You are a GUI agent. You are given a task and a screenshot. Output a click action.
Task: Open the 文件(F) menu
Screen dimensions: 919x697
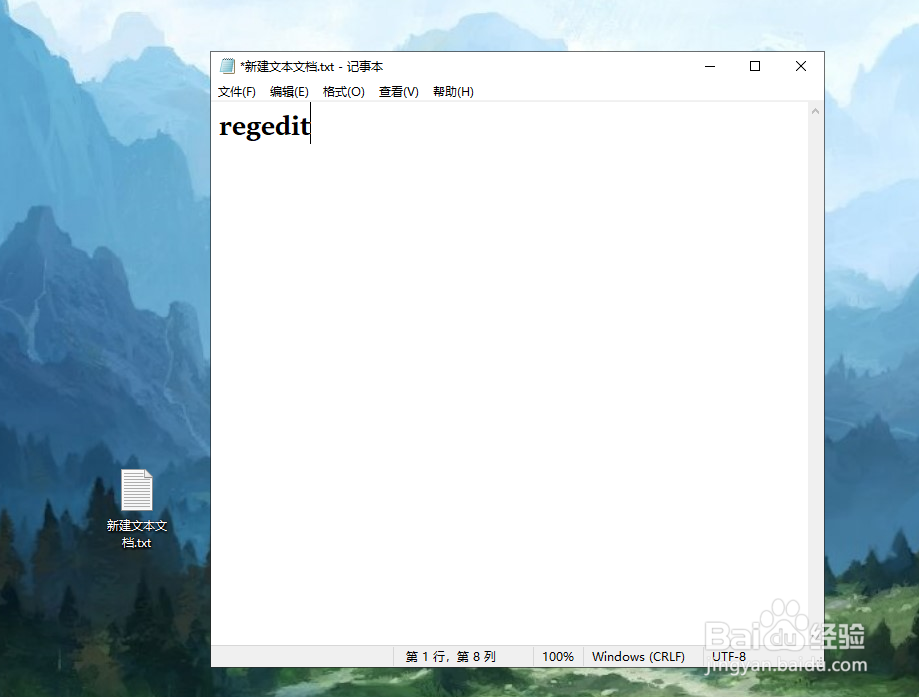(236, 91)
